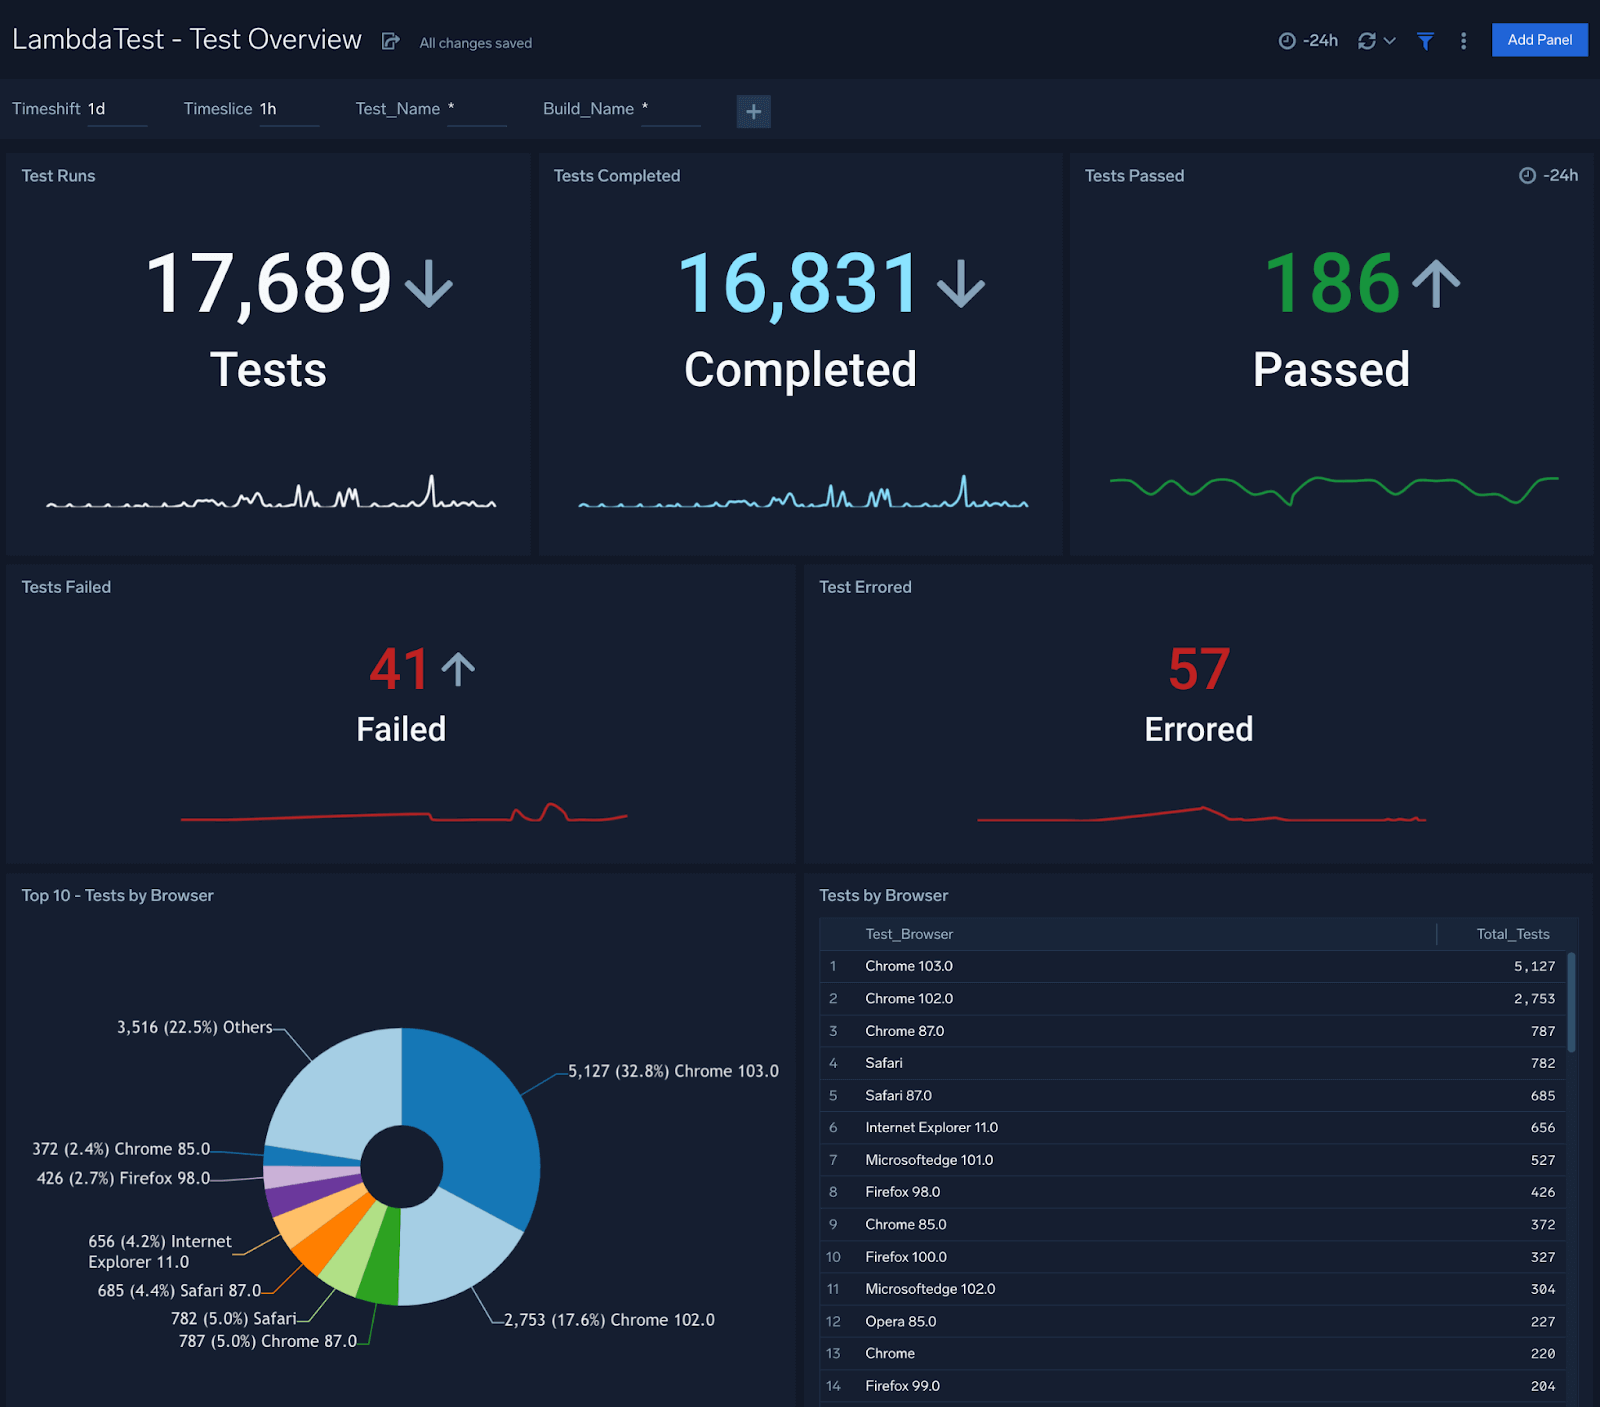Click the 3,516 (22.5%) Others label
This screenshot has height=1407, width=1600.
point(195,1027)
